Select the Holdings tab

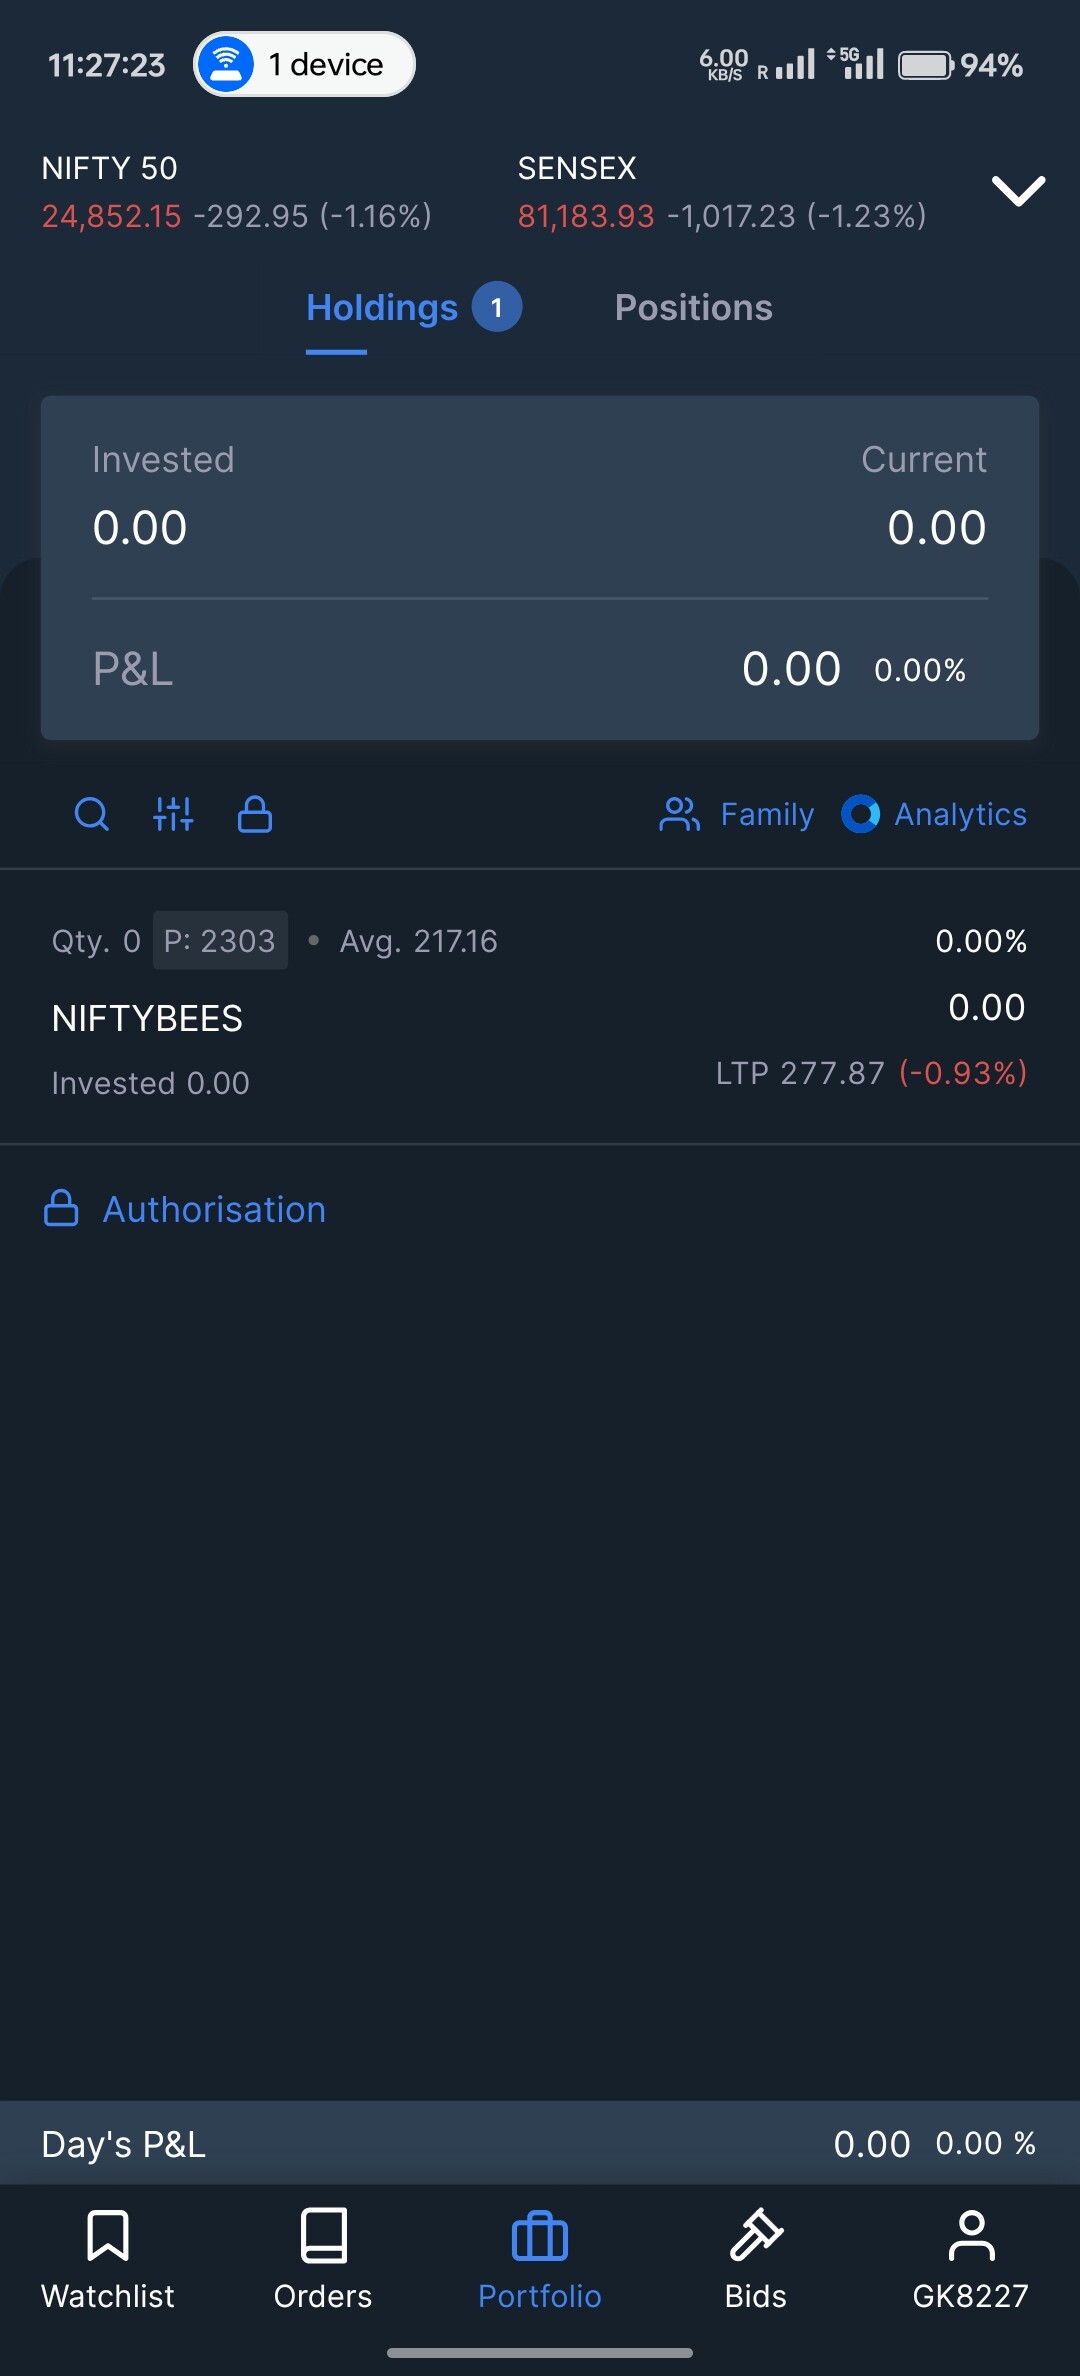[x=382, y=308]
